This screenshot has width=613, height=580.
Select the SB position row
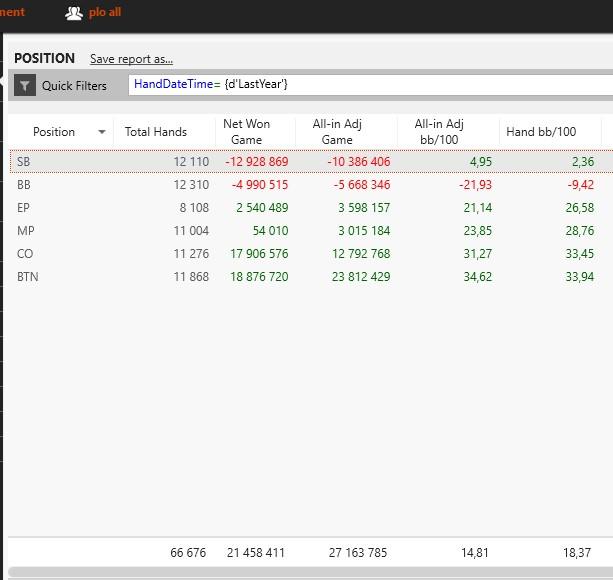[x=24, y=162]
